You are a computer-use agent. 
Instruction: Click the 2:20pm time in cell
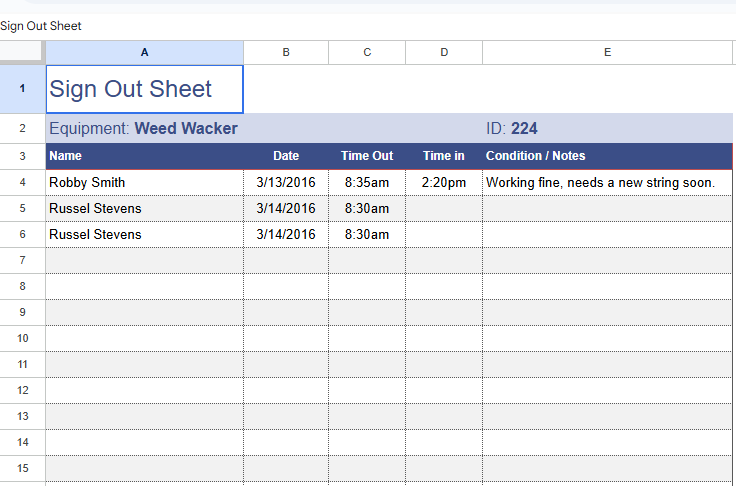click(x=444, y=182)
